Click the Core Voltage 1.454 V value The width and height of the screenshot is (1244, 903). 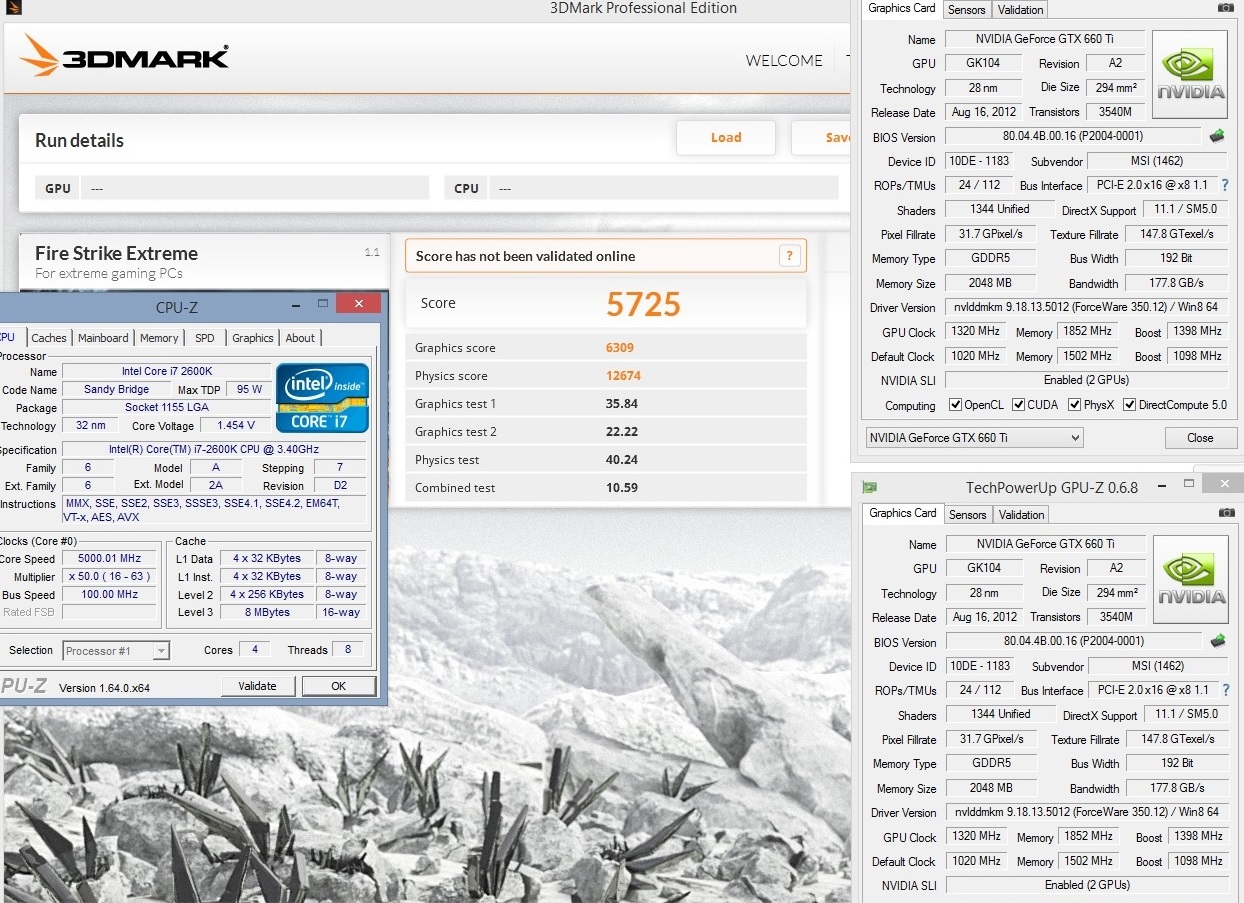tap(235, 425)
